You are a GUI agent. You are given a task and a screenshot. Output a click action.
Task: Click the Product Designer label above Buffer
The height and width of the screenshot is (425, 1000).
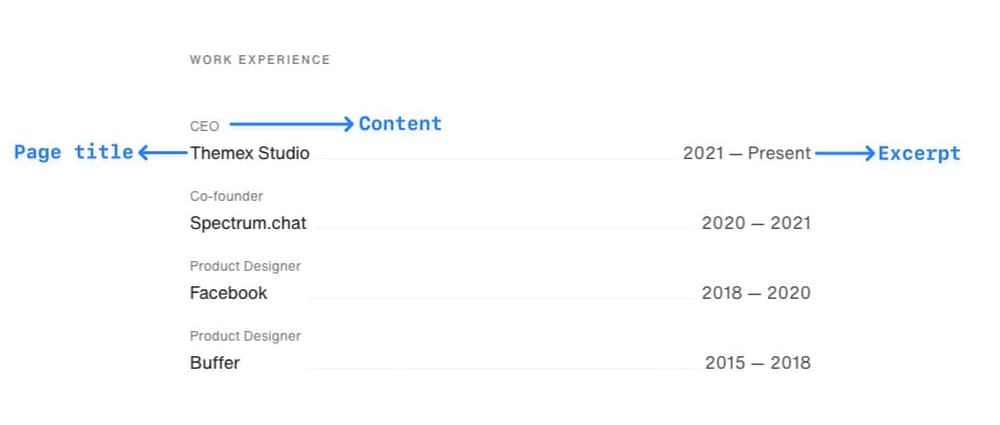click(245, 337)
